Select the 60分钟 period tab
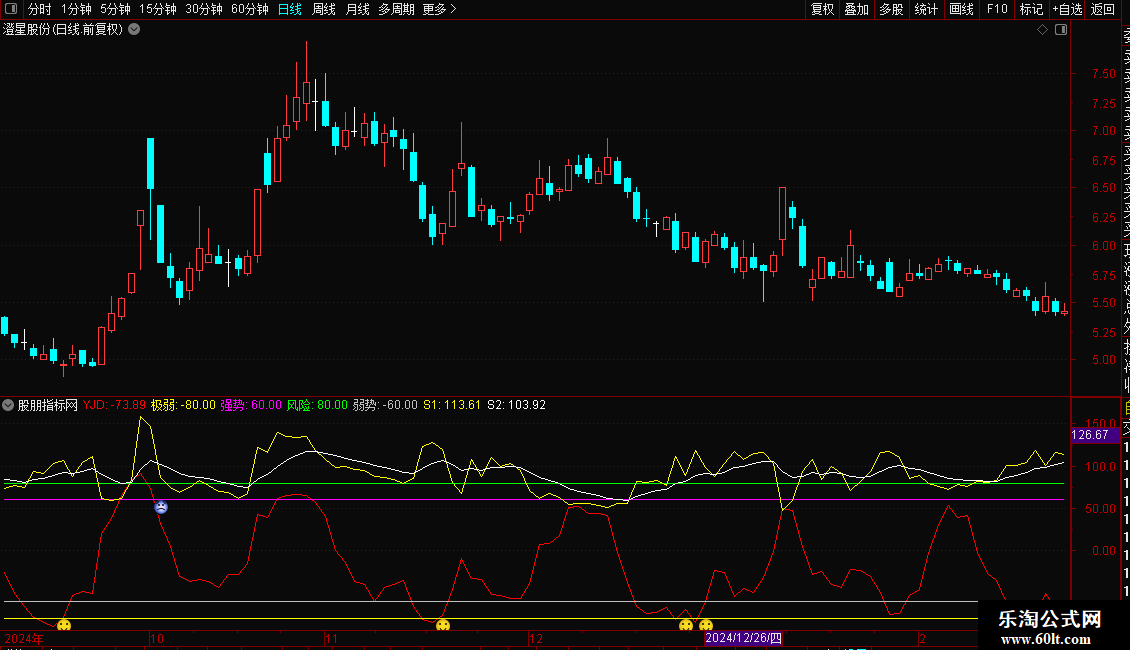Screen dimensions: 1130x650 click(x=249, y=10)
